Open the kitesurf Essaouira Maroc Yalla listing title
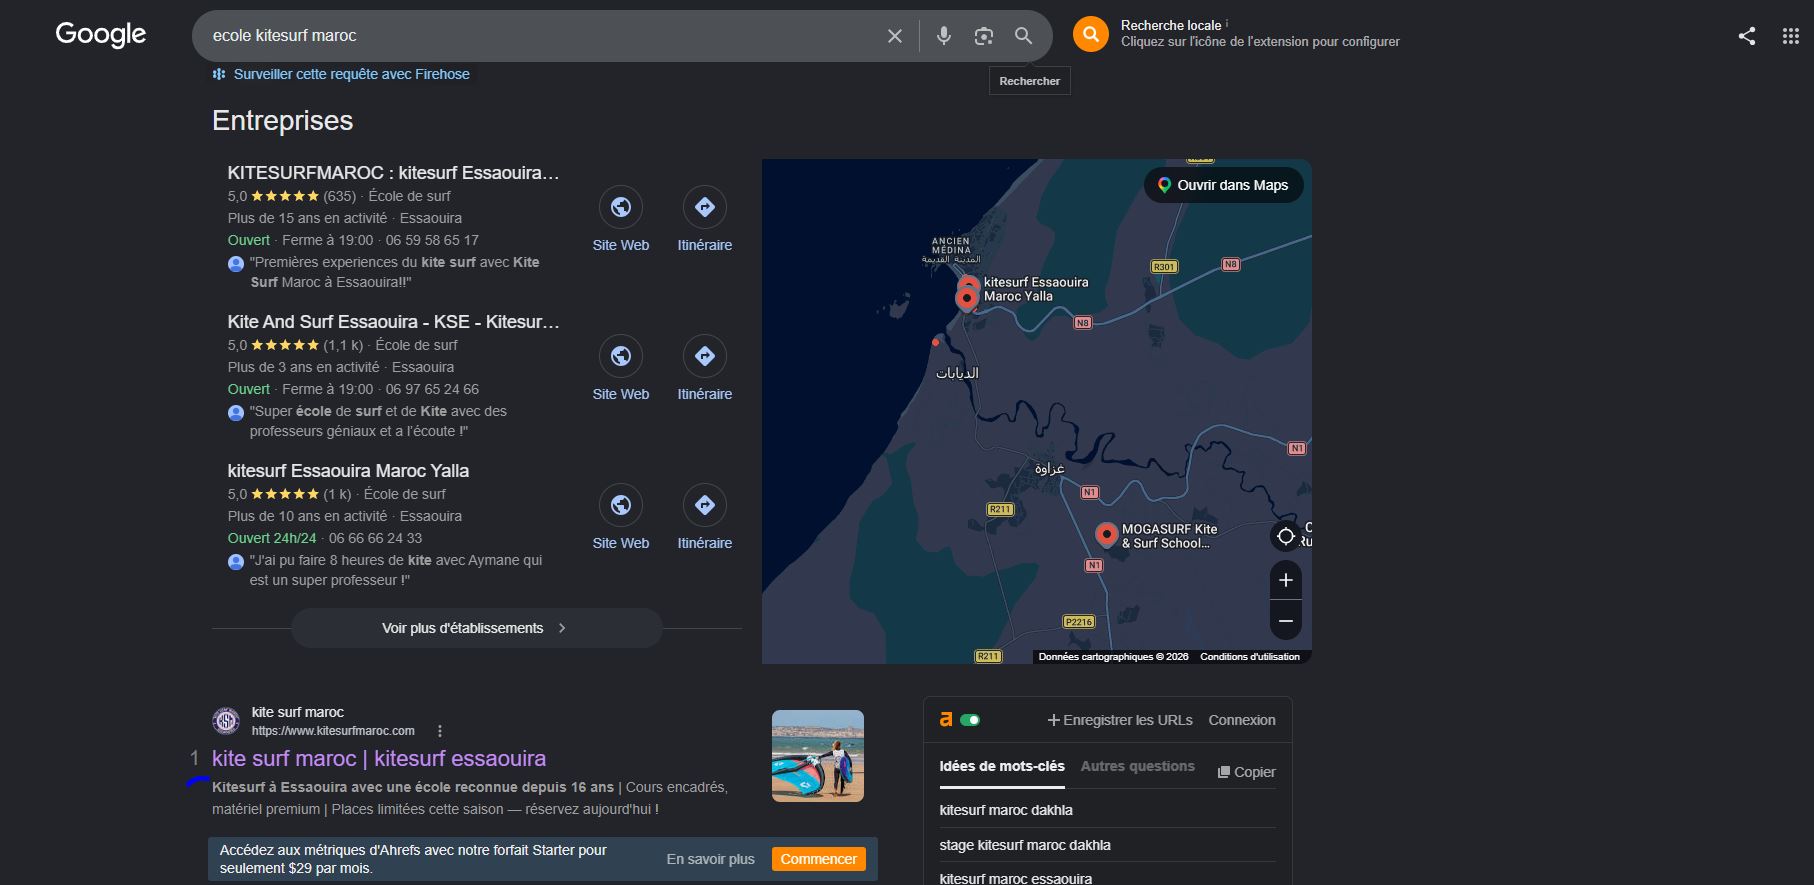The height and width of the screenshot is (885, 1814). [348, 470]
